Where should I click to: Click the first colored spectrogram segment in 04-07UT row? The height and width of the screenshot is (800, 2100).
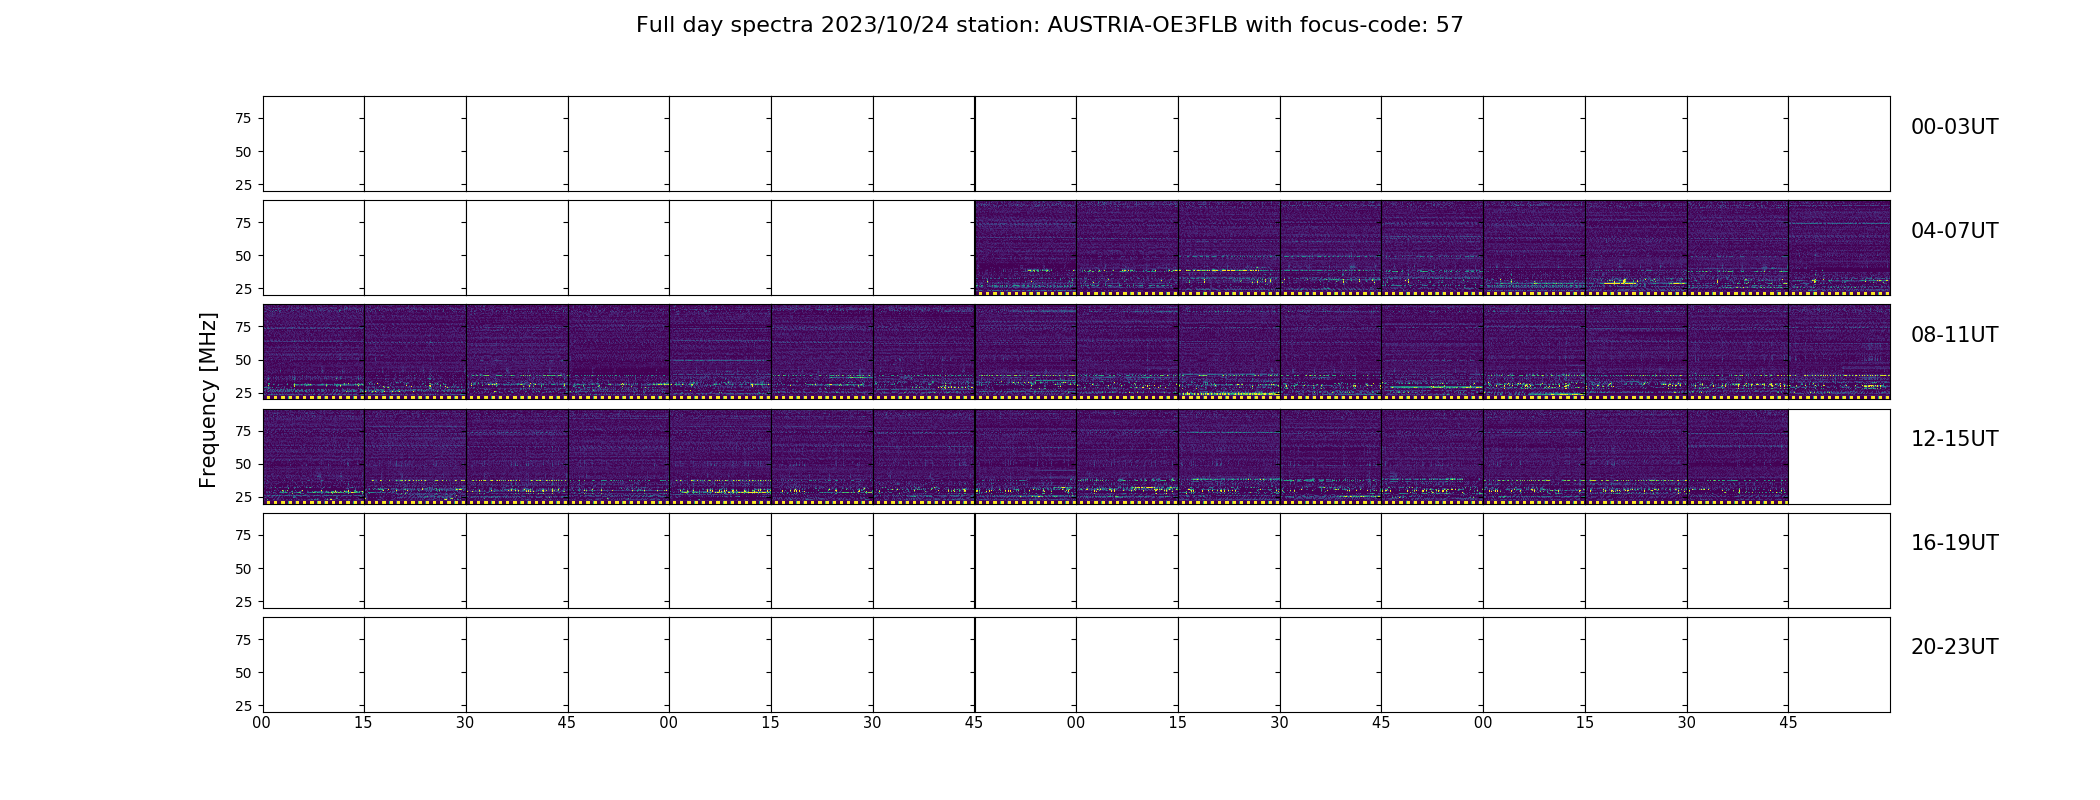point(1026,248)
